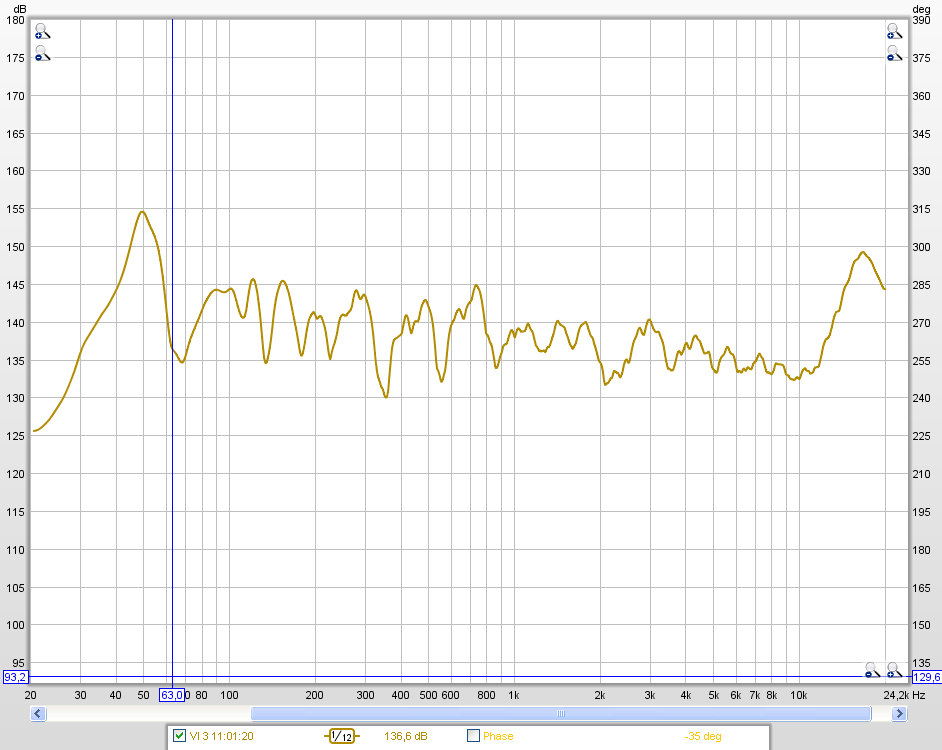942x750 pixels.
Task: Zoom out the deg axis, top-right magnifier
Action: coord(895,53)
